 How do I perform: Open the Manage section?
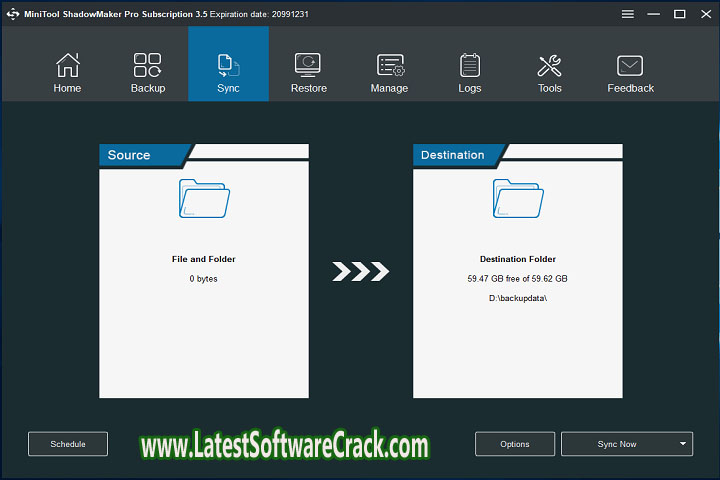[x=389, y=72]
